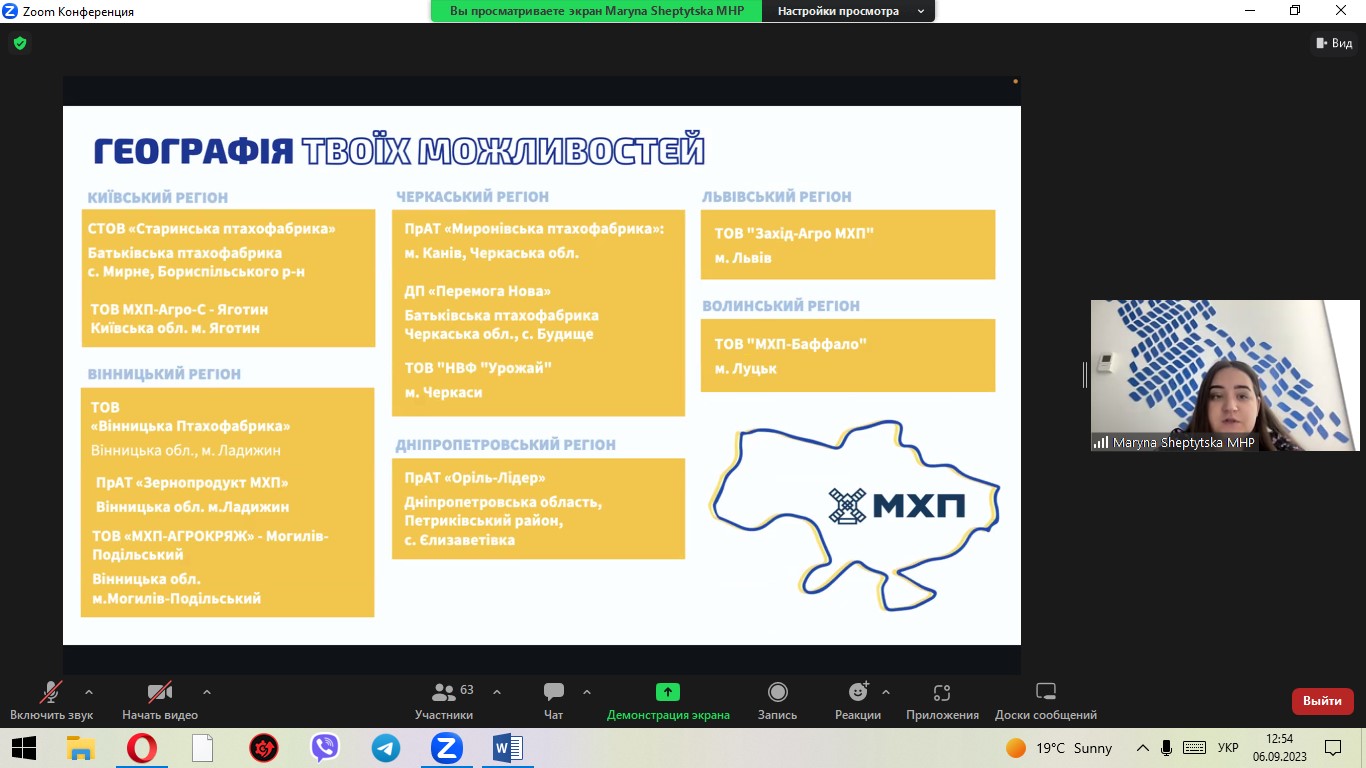Click ТОВ МХП-Агро-С - Яготин text

point(179,309)
